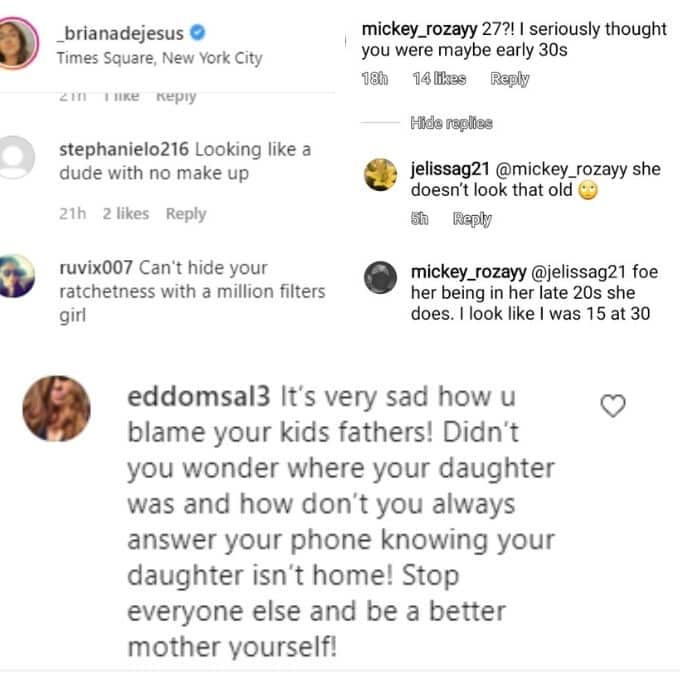Reply to mickey_rozayy's 27 comment
The height and width of the screenshot is (675, 680).
tap(510, 79)
